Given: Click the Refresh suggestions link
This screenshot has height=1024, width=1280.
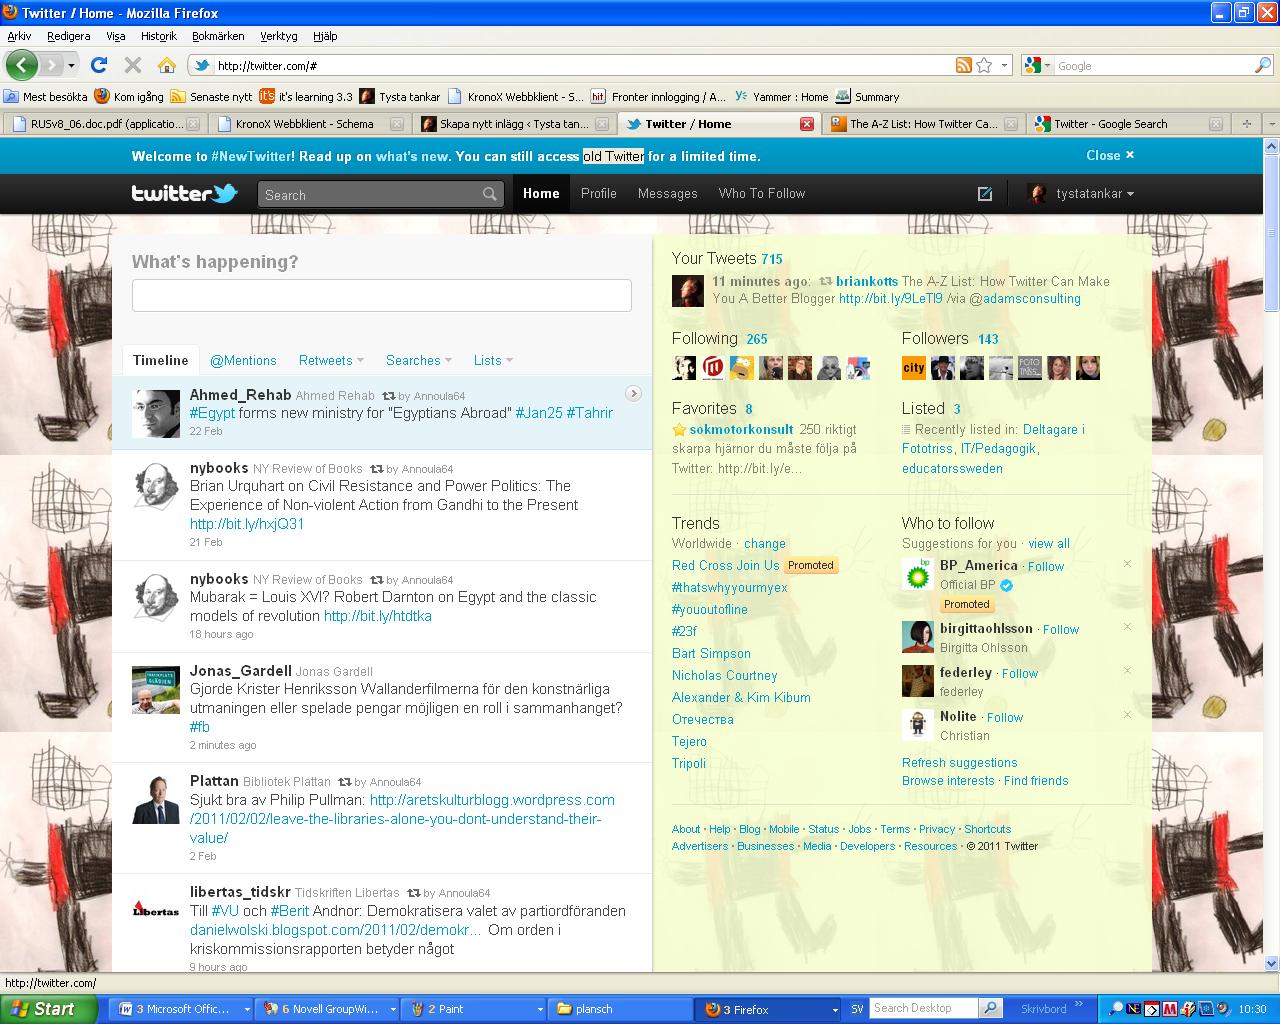Looking at the screenshot, I should (x=959, y=762).
